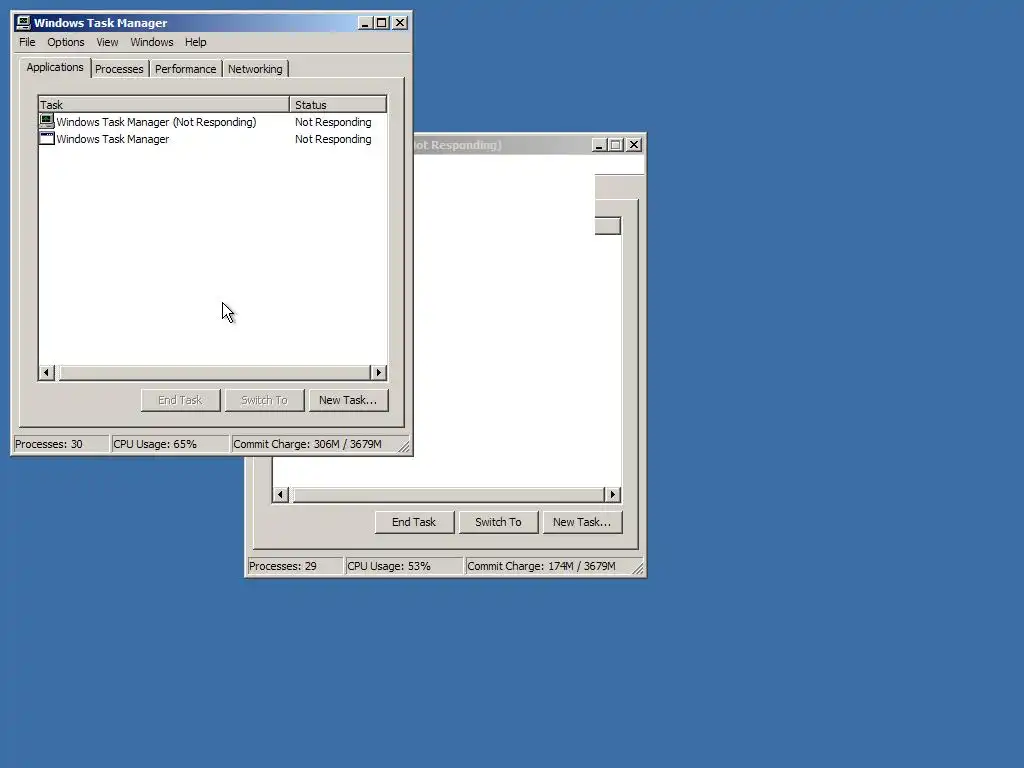Click New Task... in the front Task Manager

pos(348,400)
